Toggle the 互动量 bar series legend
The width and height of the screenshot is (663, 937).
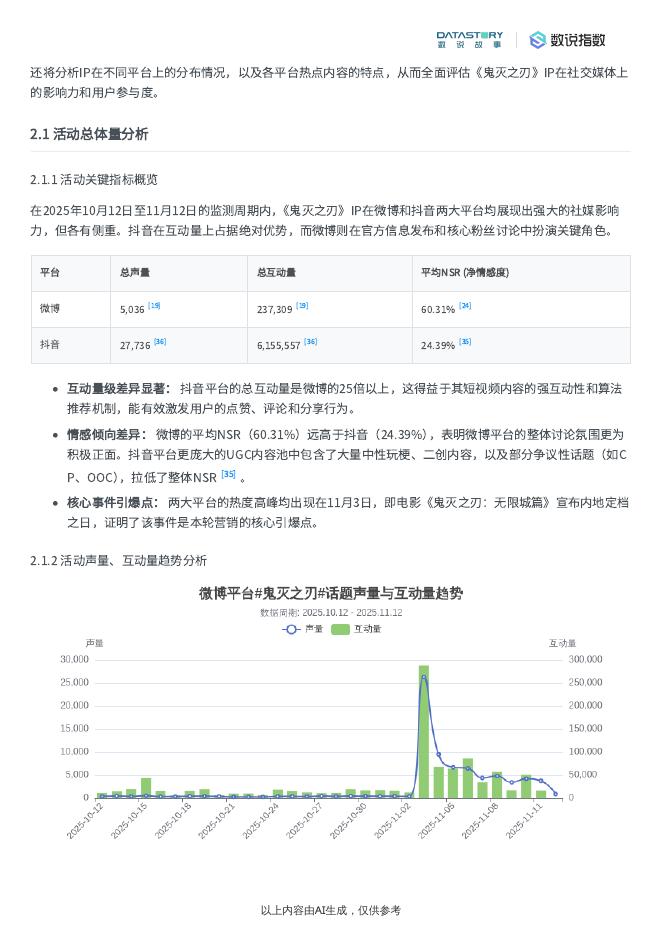click(x=356, y=629)
